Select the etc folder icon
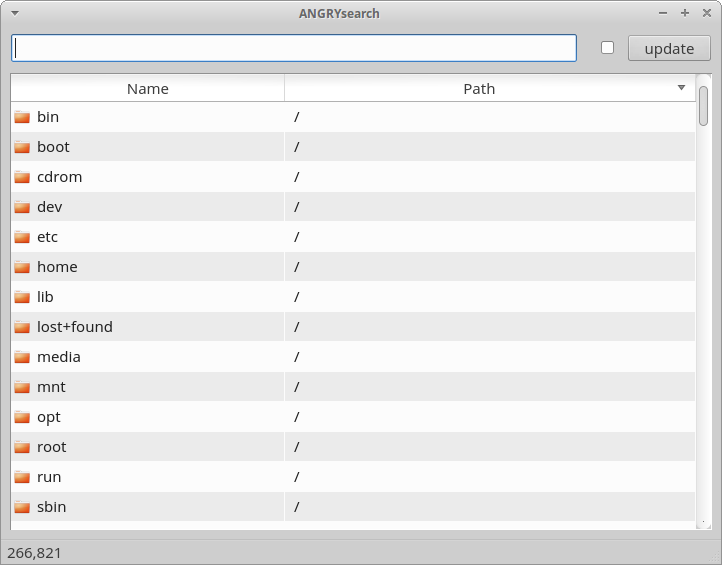Screen dimensions: 722x565 pyautogui.click(x=22, y=237)
